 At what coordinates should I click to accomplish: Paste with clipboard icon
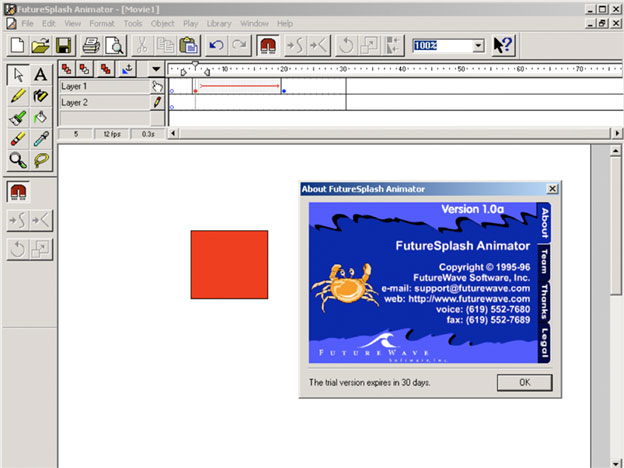click(189, 45)
